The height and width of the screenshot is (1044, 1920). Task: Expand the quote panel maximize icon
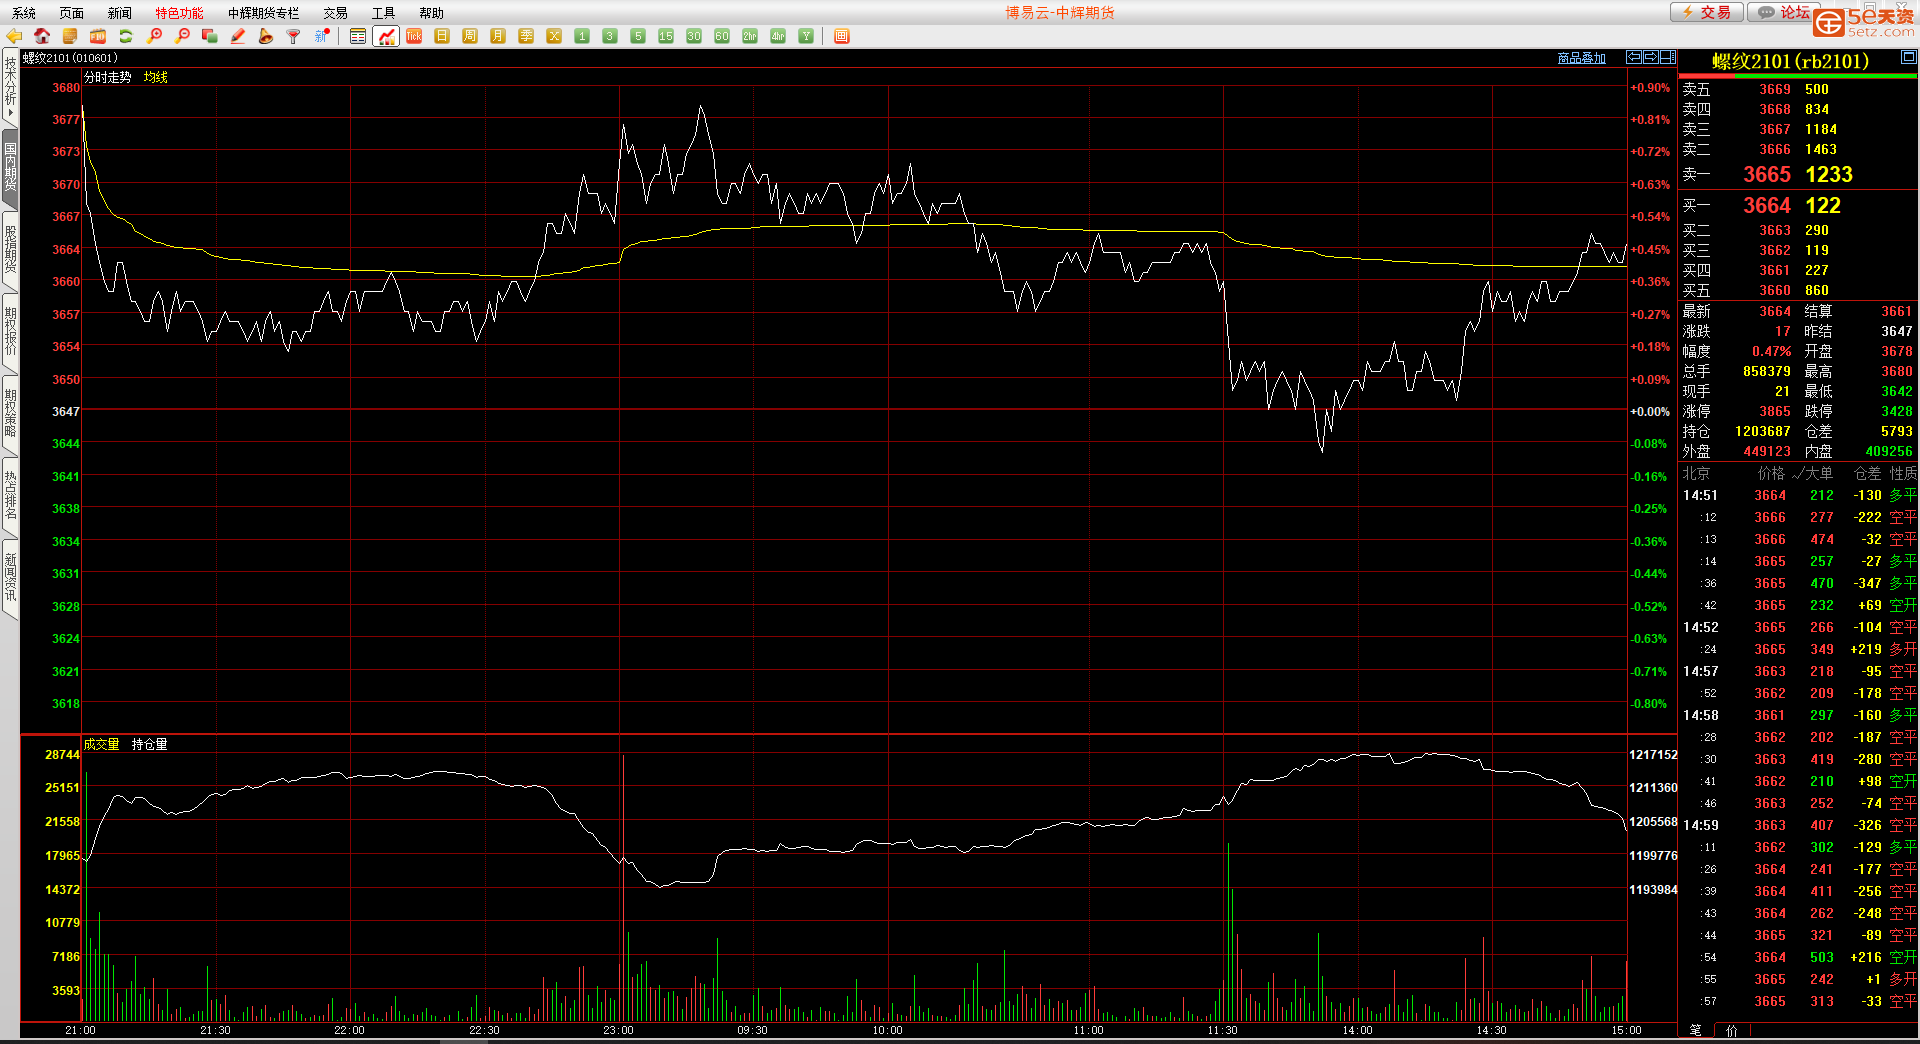pyautogui.click(x=1908, y=57)
